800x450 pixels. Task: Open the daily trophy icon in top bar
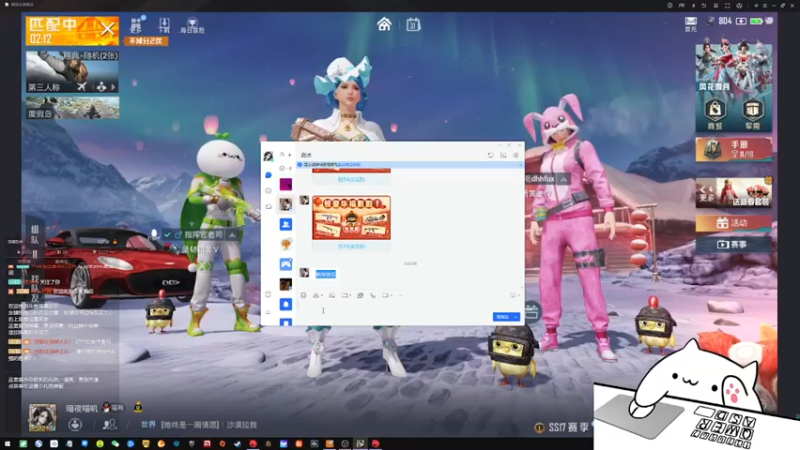coord(192,26)
